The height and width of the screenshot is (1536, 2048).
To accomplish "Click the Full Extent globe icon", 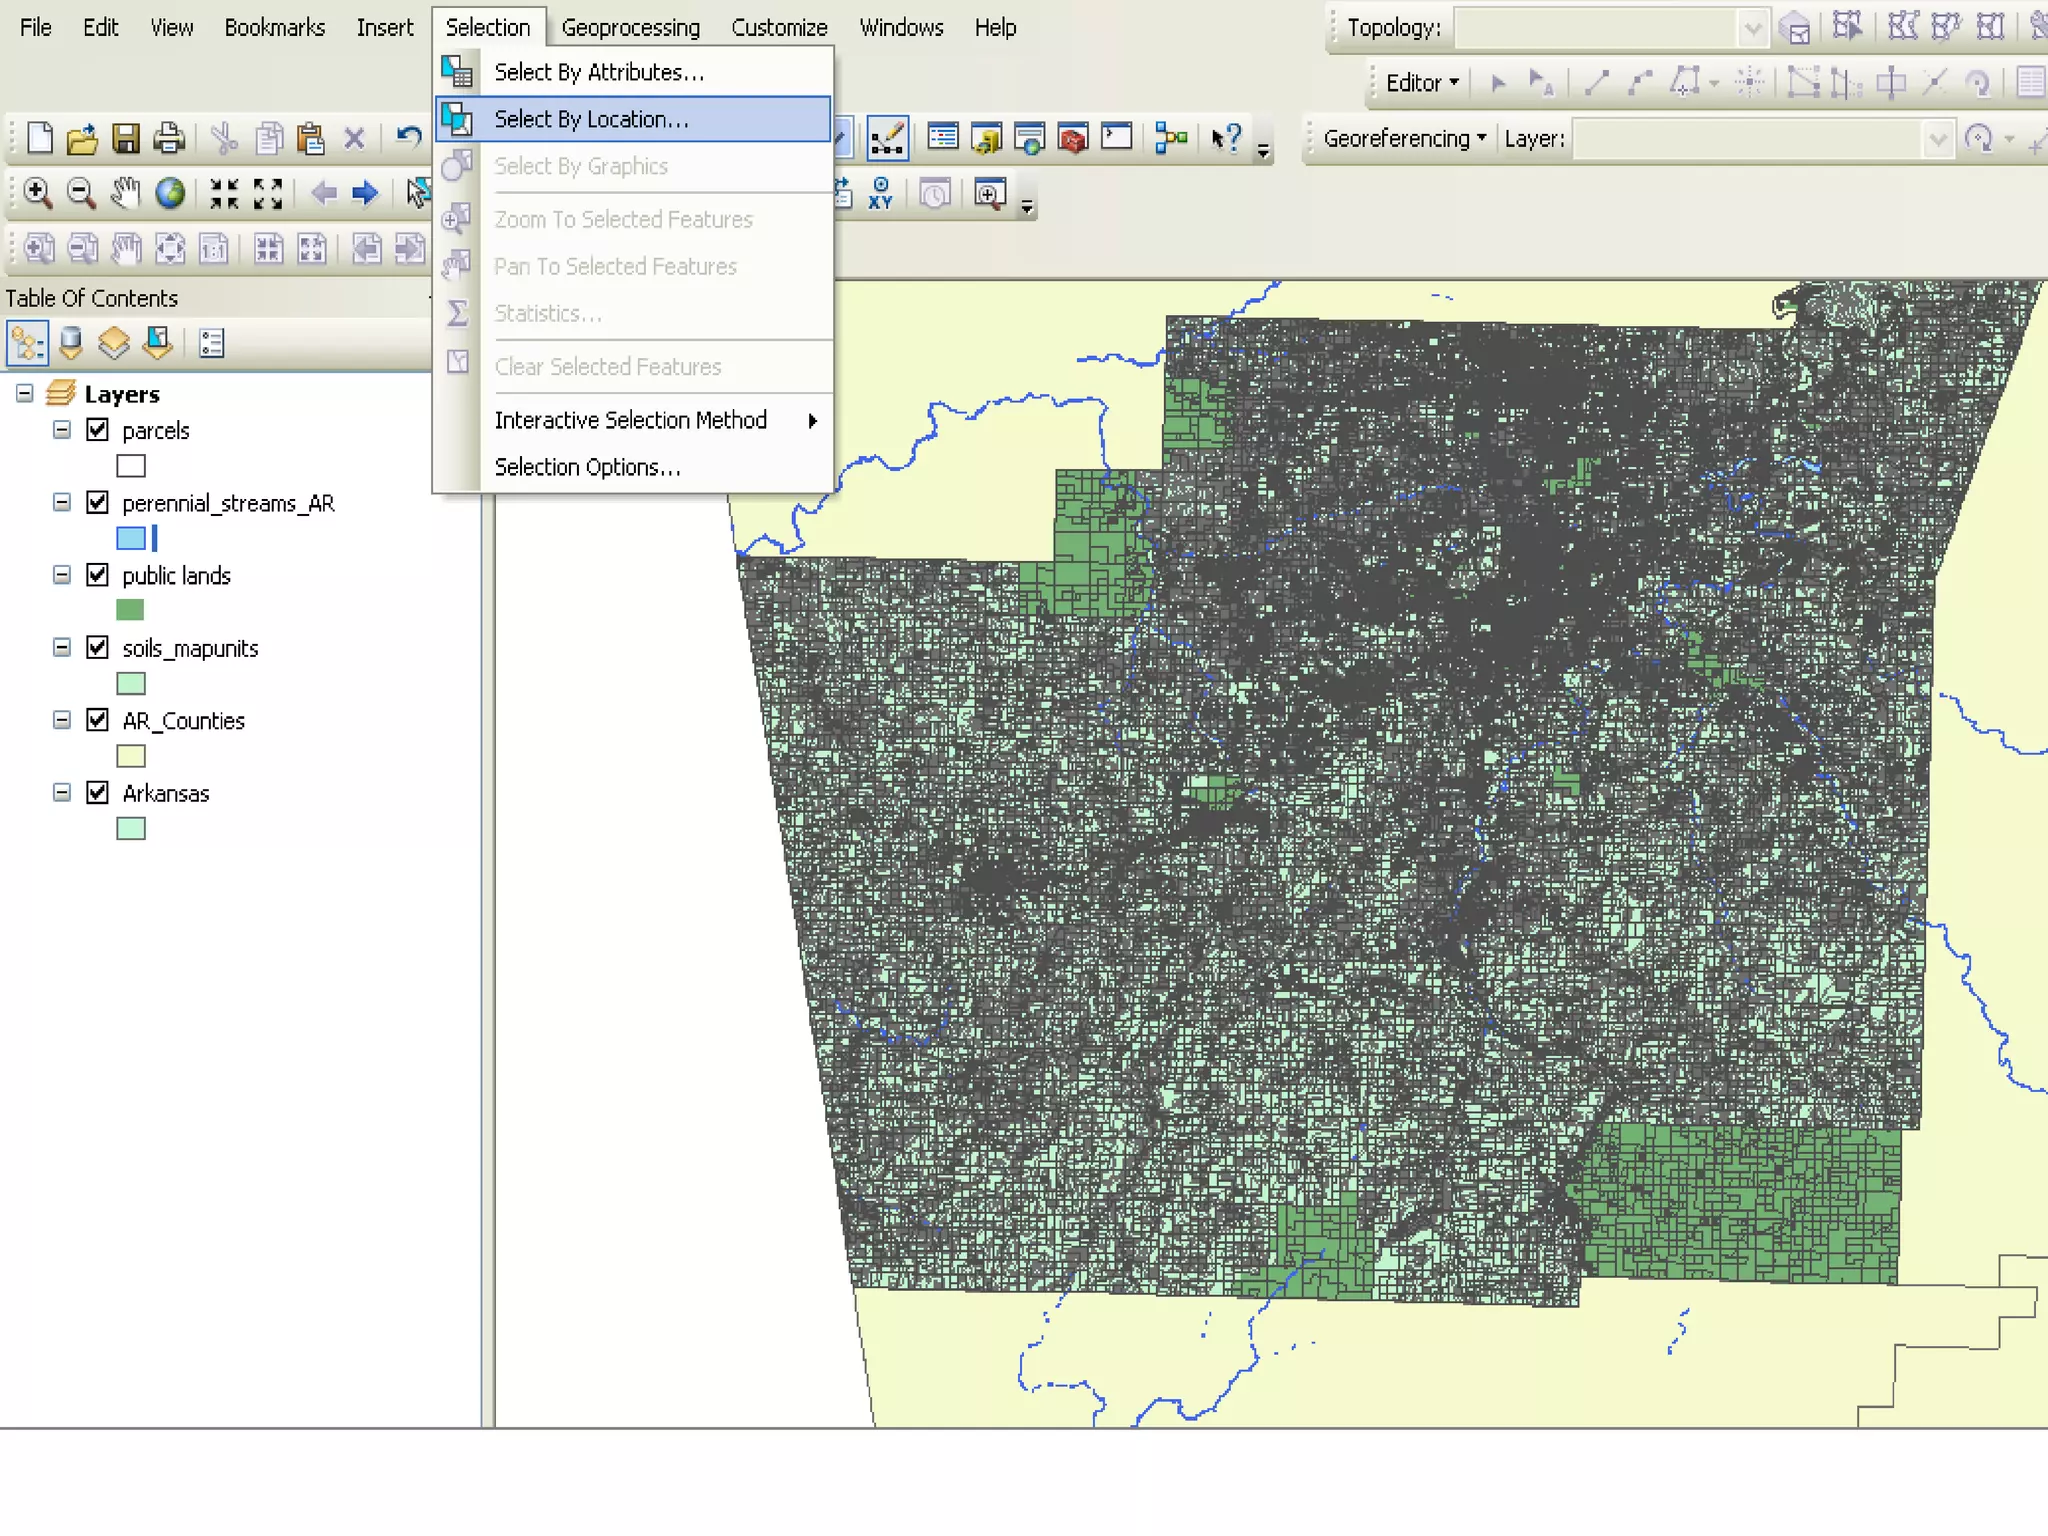I will pyautogui.click(x=170, y=193).
